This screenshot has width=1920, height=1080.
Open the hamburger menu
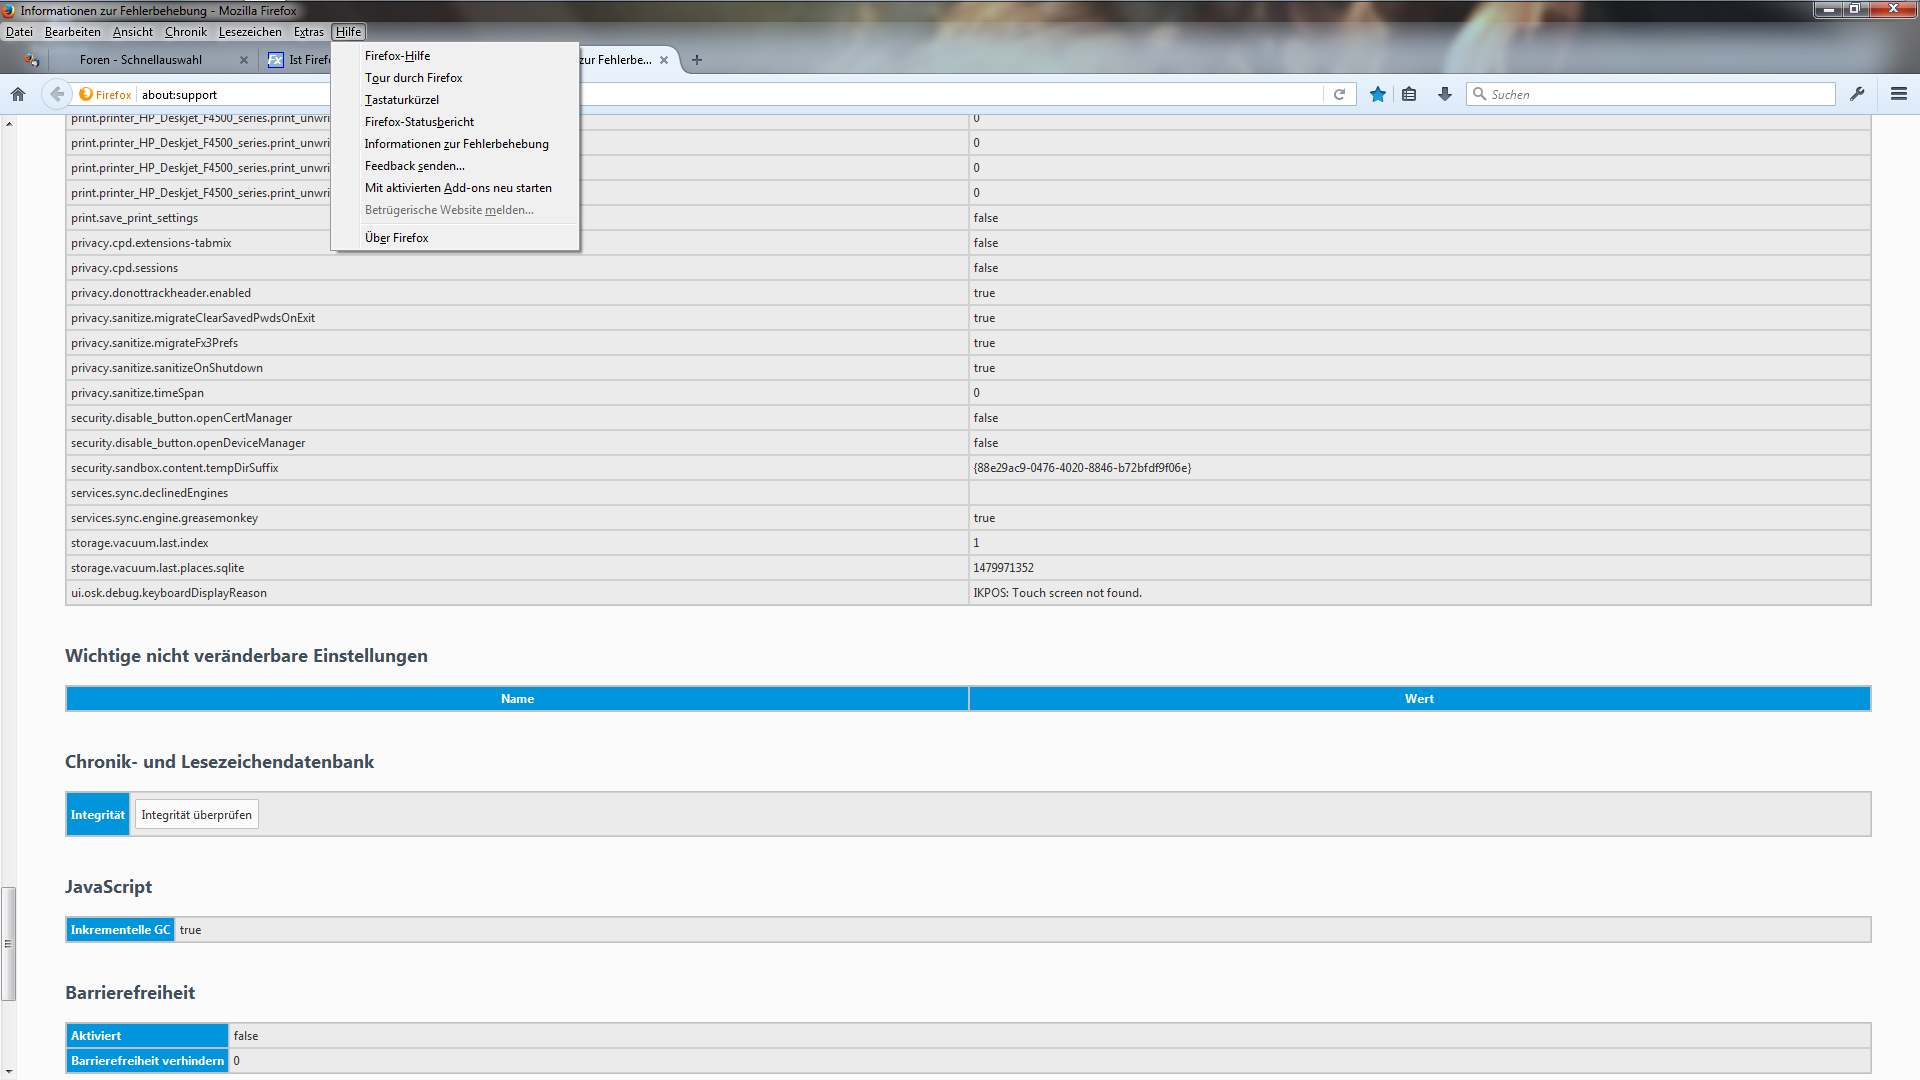(x=1899, y=94)
